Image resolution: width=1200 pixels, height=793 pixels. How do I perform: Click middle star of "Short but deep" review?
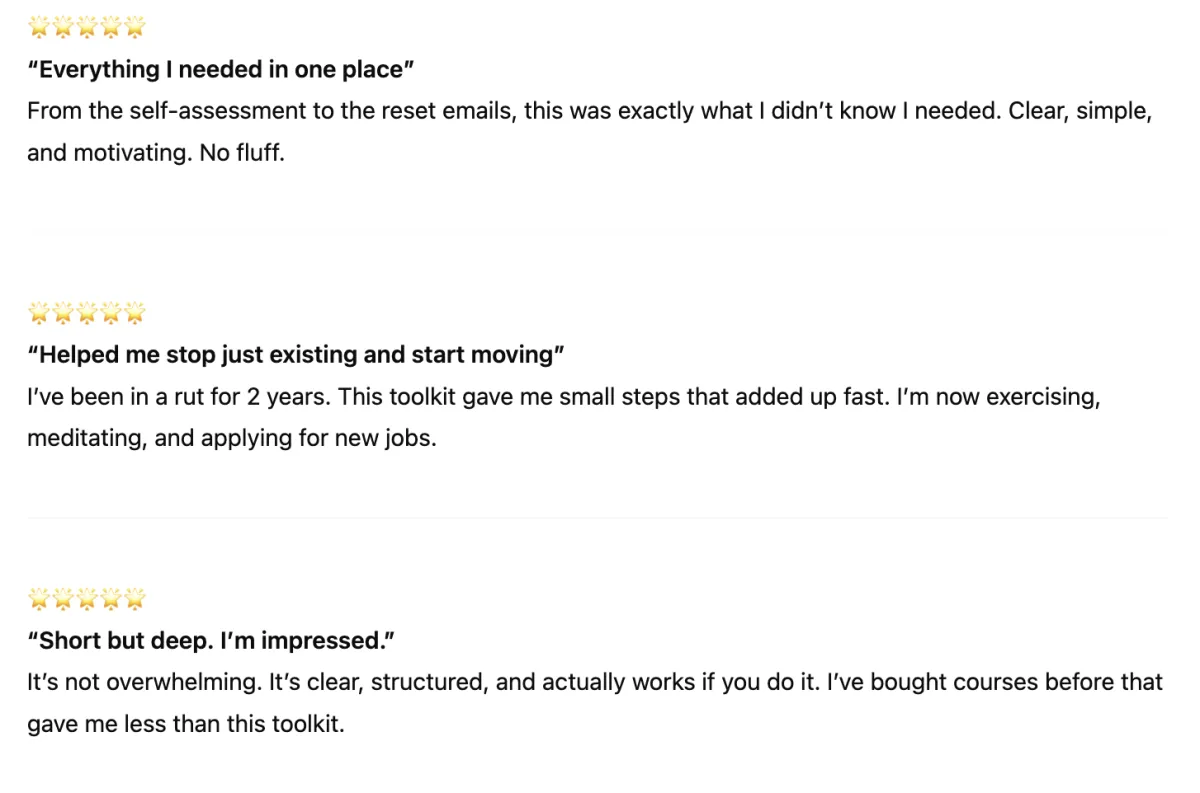(88, 599)
